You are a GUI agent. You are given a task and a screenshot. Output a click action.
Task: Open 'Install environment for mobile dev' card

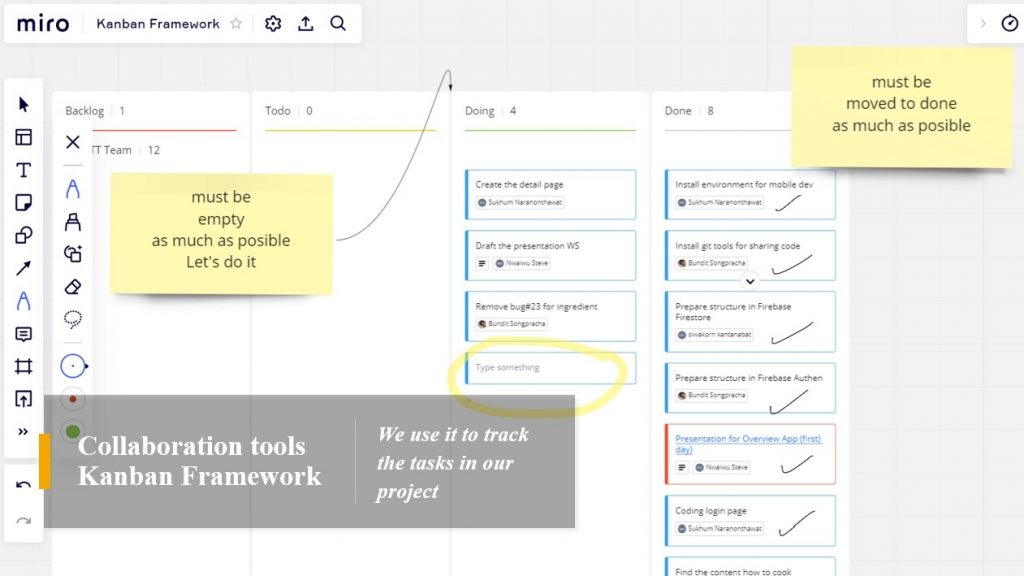[750, 195]
